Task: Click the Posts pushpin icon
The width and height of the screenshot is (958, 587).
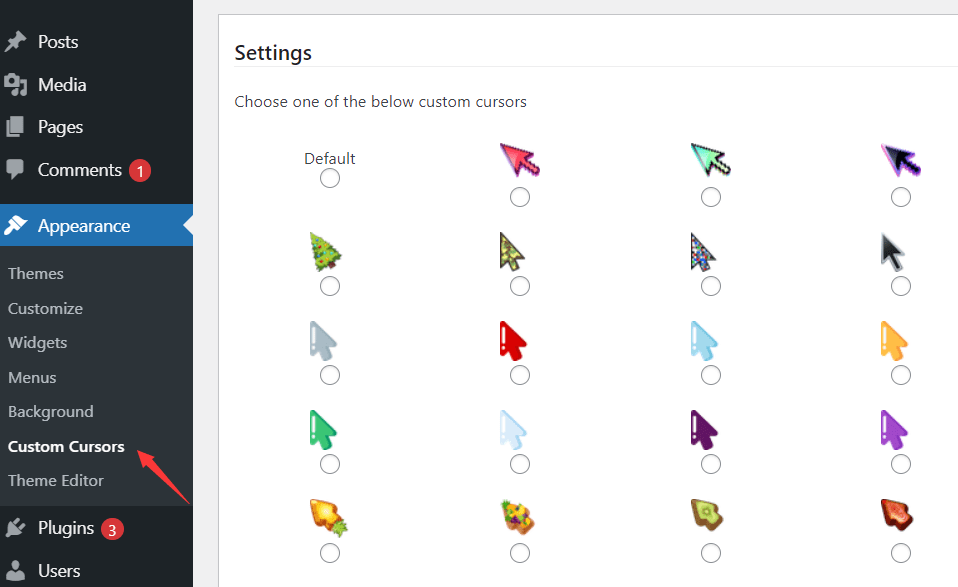Action: (16, 41)
